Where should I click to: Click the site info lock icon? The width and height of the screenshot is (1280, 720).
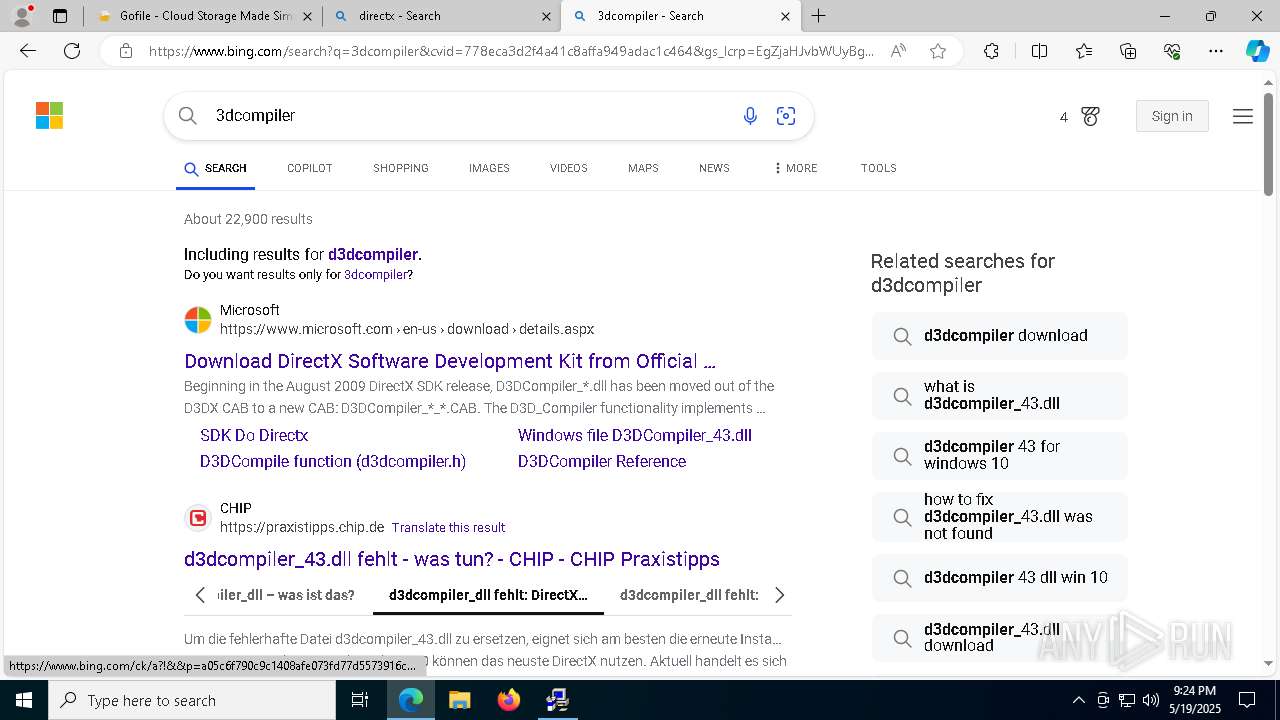125,51
